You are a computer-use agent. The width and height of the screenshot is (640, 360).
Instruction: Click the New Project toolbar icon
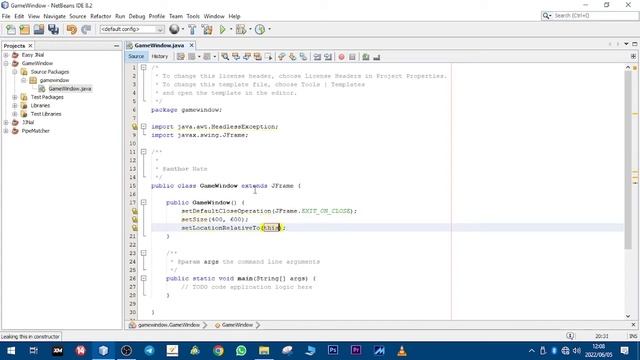tap(24, 29)
